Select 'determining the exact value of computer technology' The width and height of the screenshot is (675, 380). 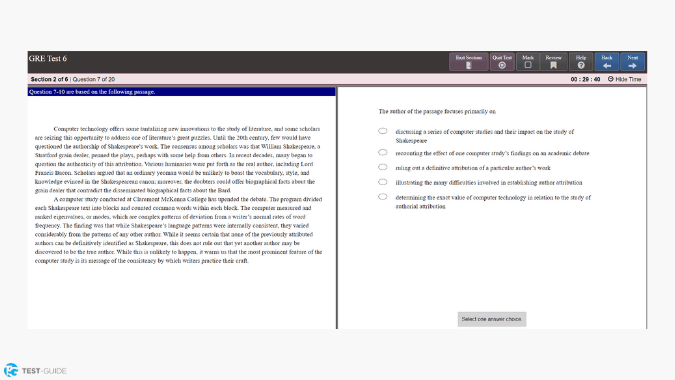pyautogui.click(x=383, y=197)
